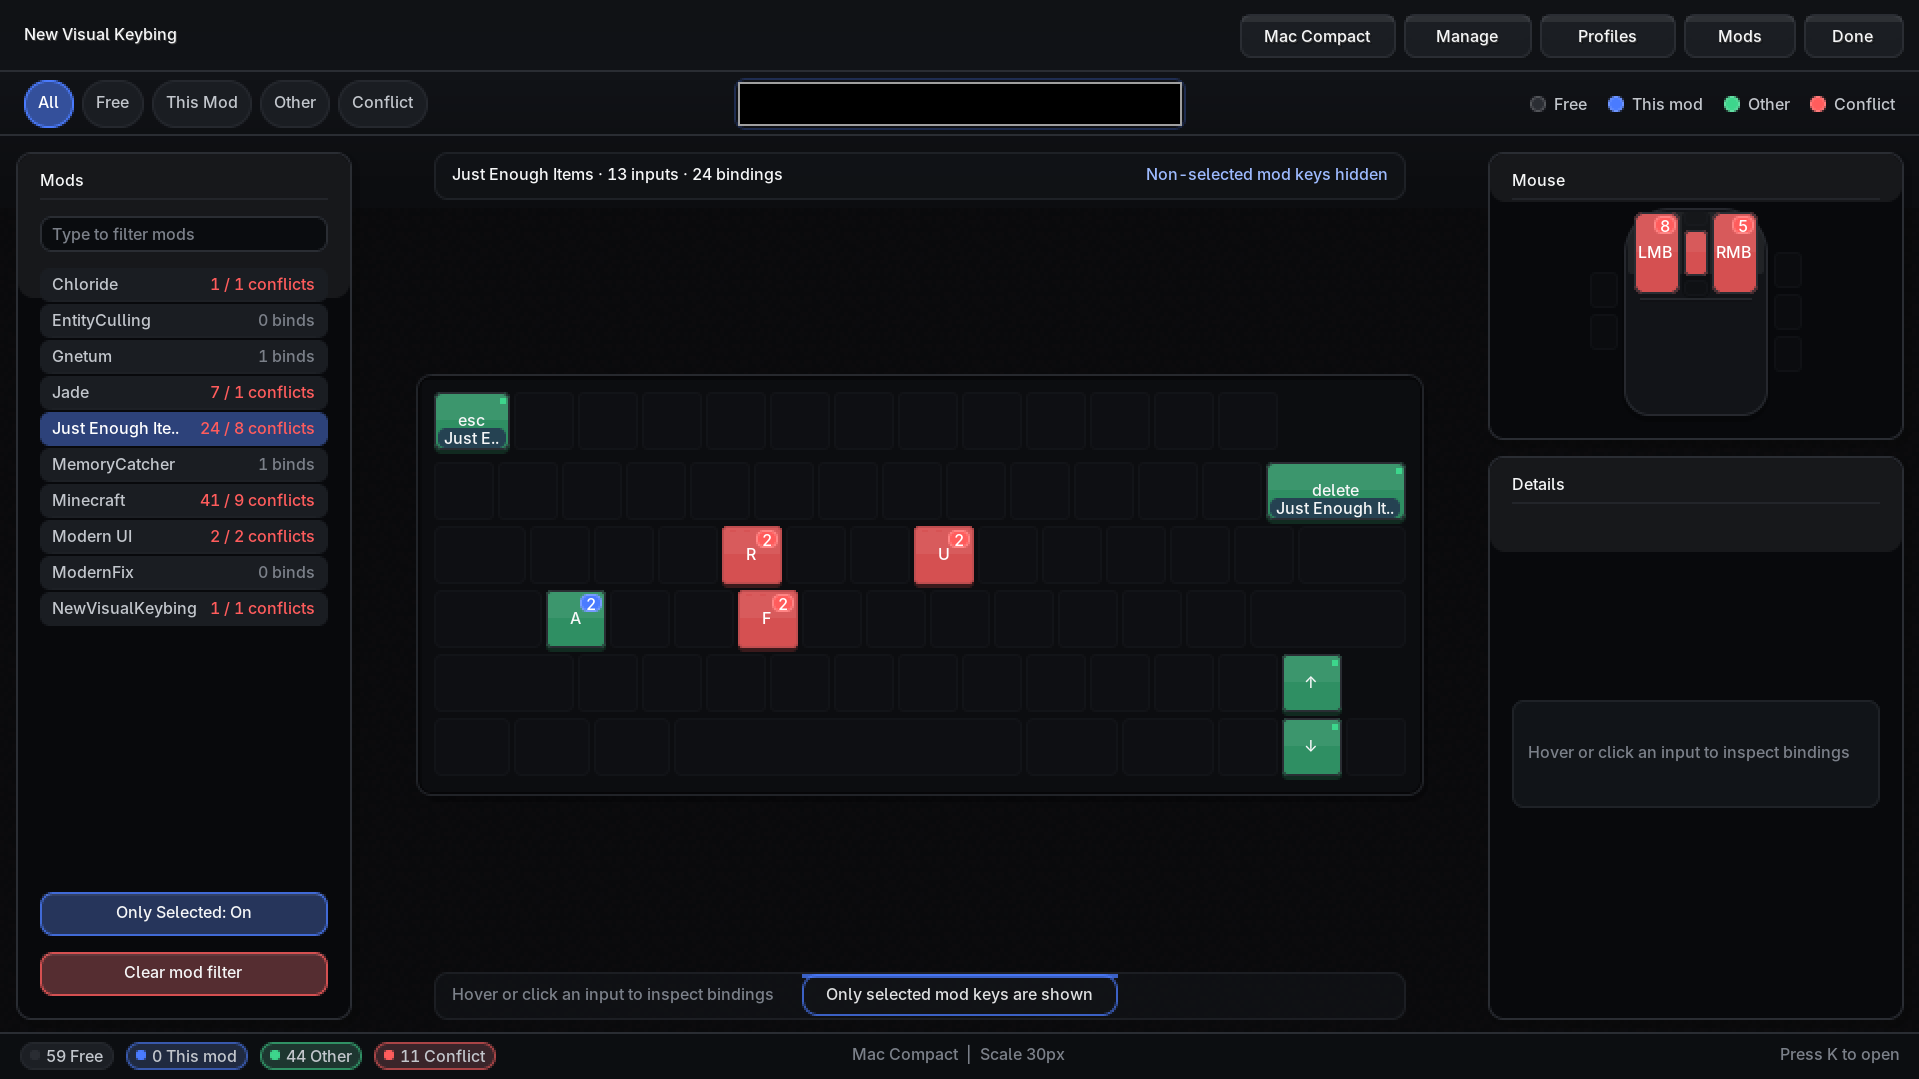Focus the key search box at top
The width and height of the screenshot is (1919, 1079).
960,104
